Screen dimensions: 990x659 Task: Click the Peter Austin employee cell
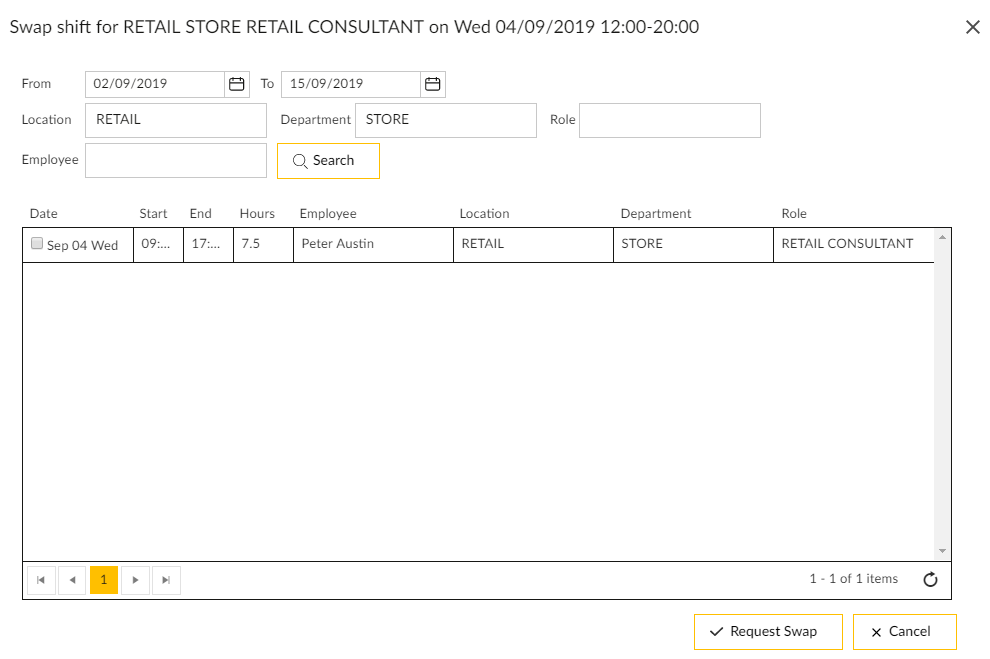click(374, 244)
